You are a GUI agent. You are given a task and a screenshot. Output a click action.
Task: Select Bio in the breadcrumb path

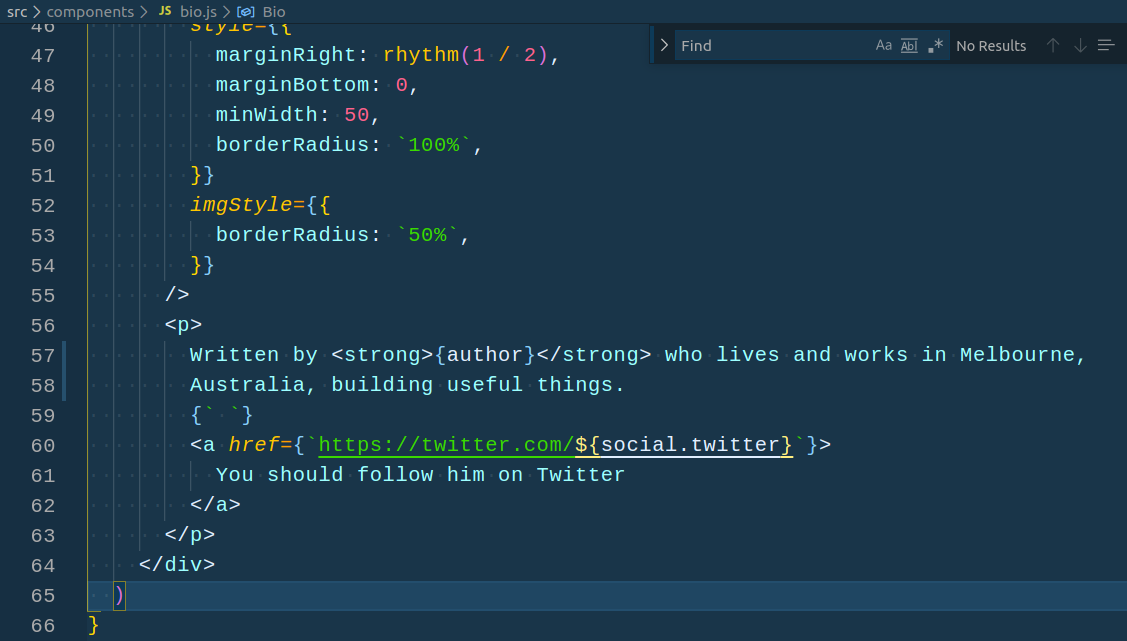pyautogui.click(x=274, y=12)
